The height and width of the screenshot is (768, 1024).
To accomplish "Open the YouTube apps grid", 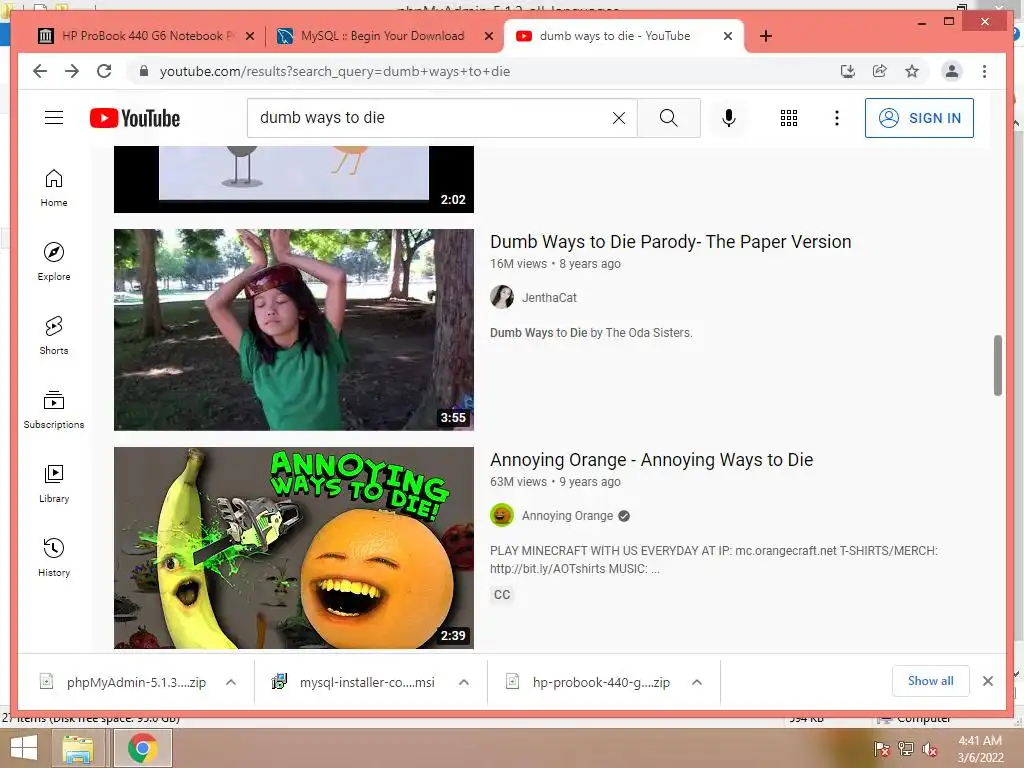I will click(x=789, y=118).
